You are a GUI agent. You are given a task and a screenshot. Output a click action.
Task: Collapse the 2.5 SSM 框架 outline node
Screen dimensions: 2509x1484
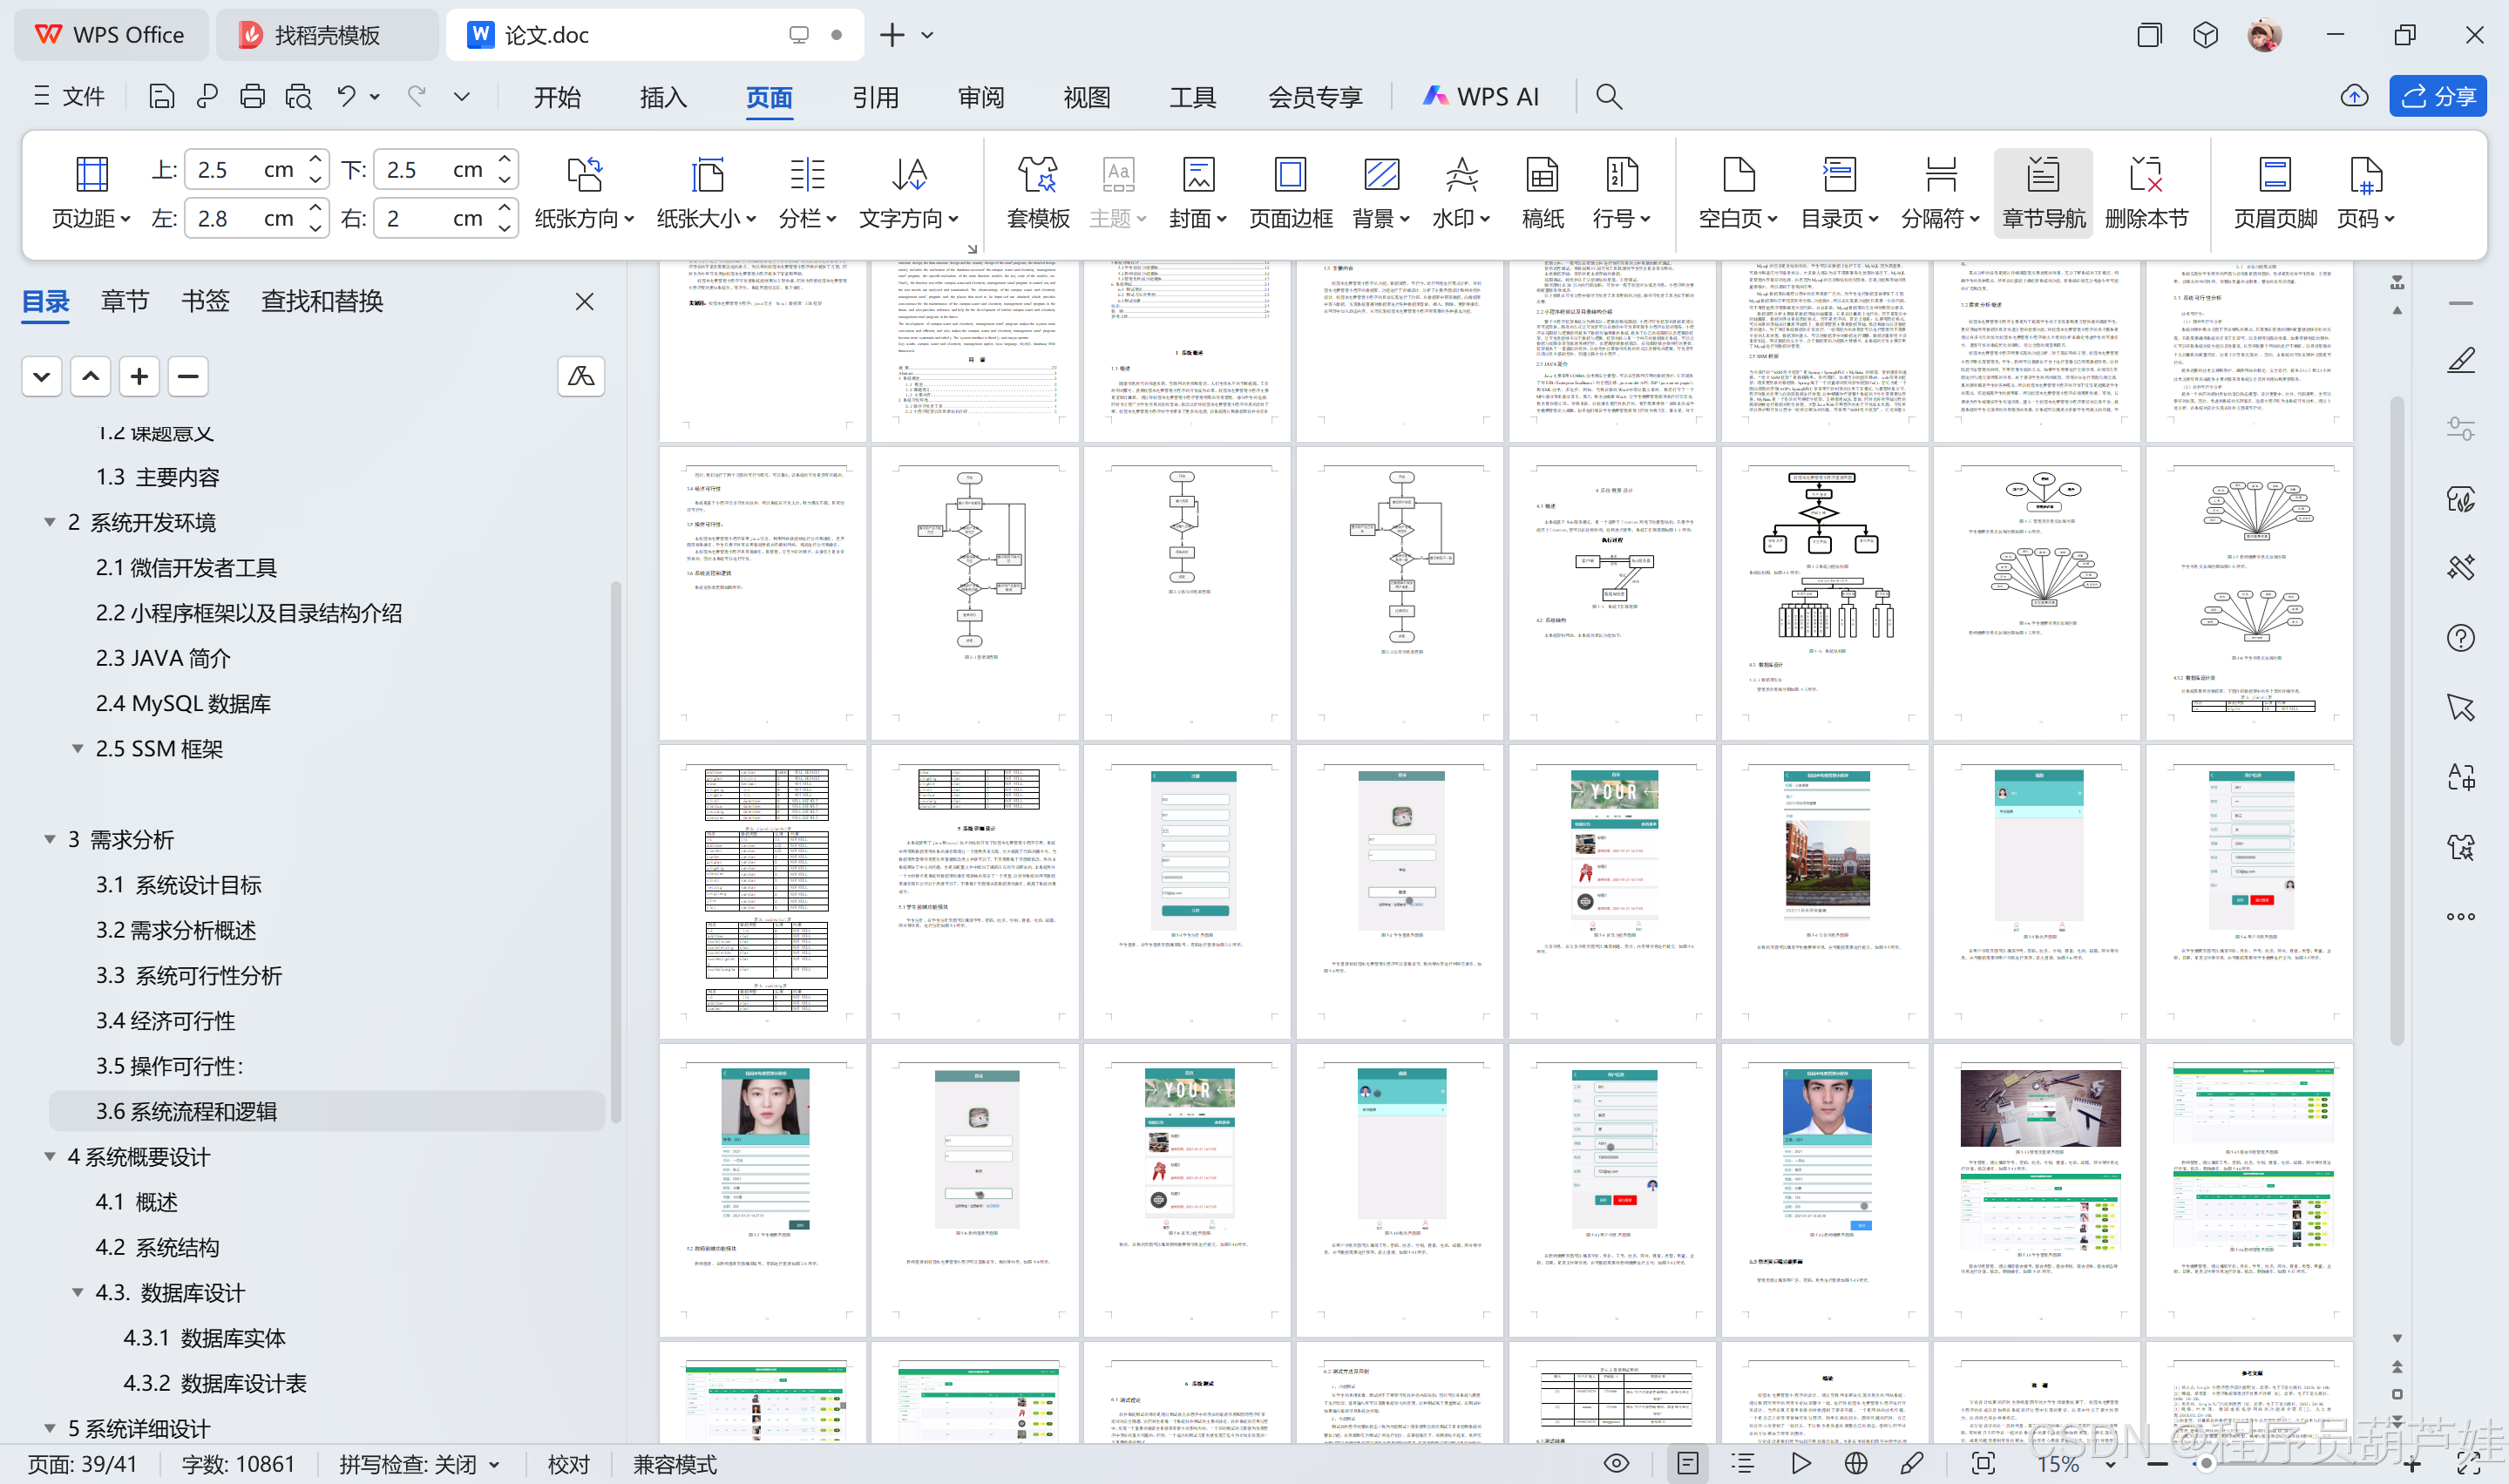coord(77,748)
